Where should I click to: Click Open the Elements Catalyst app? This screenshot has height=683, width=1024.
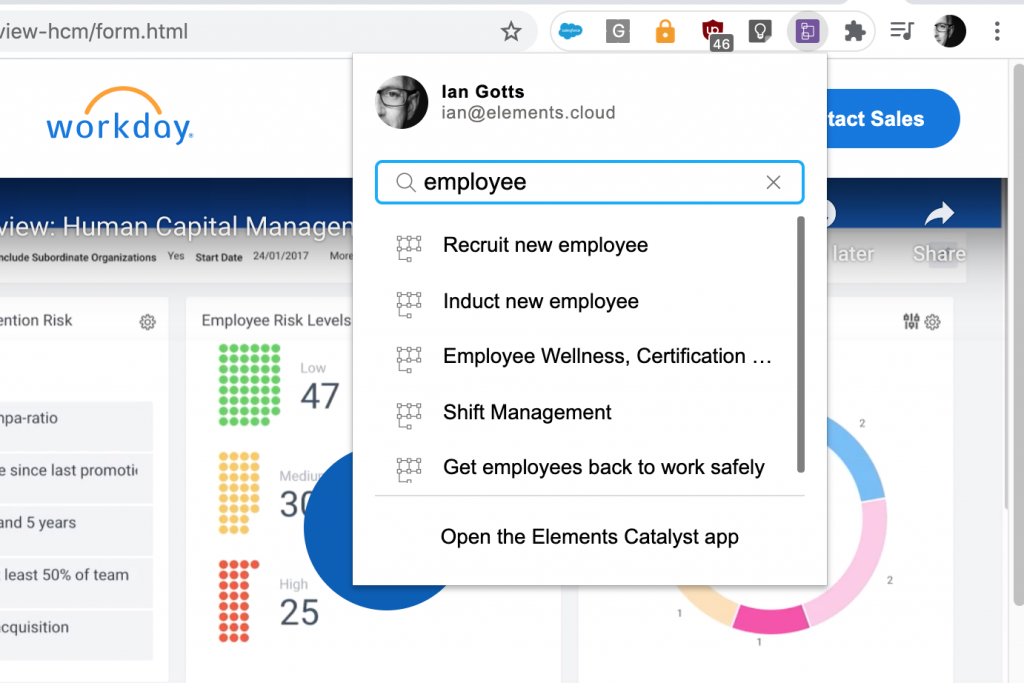click(589, 537)
